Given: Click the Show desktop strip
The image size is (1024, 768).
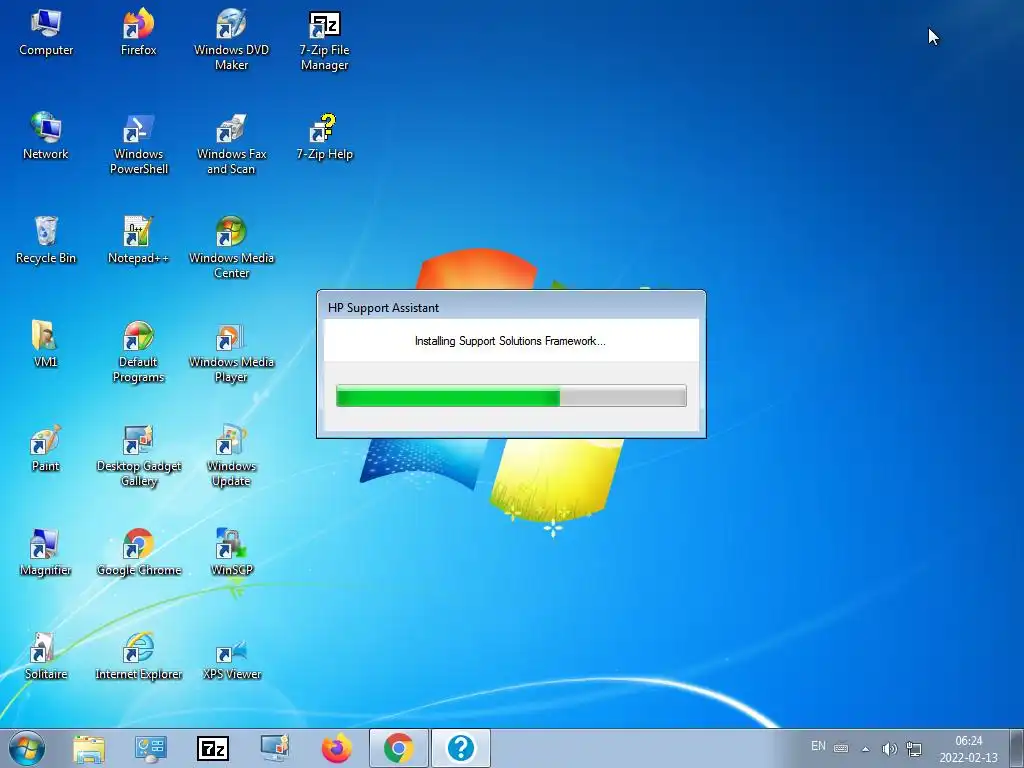Looking at the screenshot, I should (x=1017, y=748).
